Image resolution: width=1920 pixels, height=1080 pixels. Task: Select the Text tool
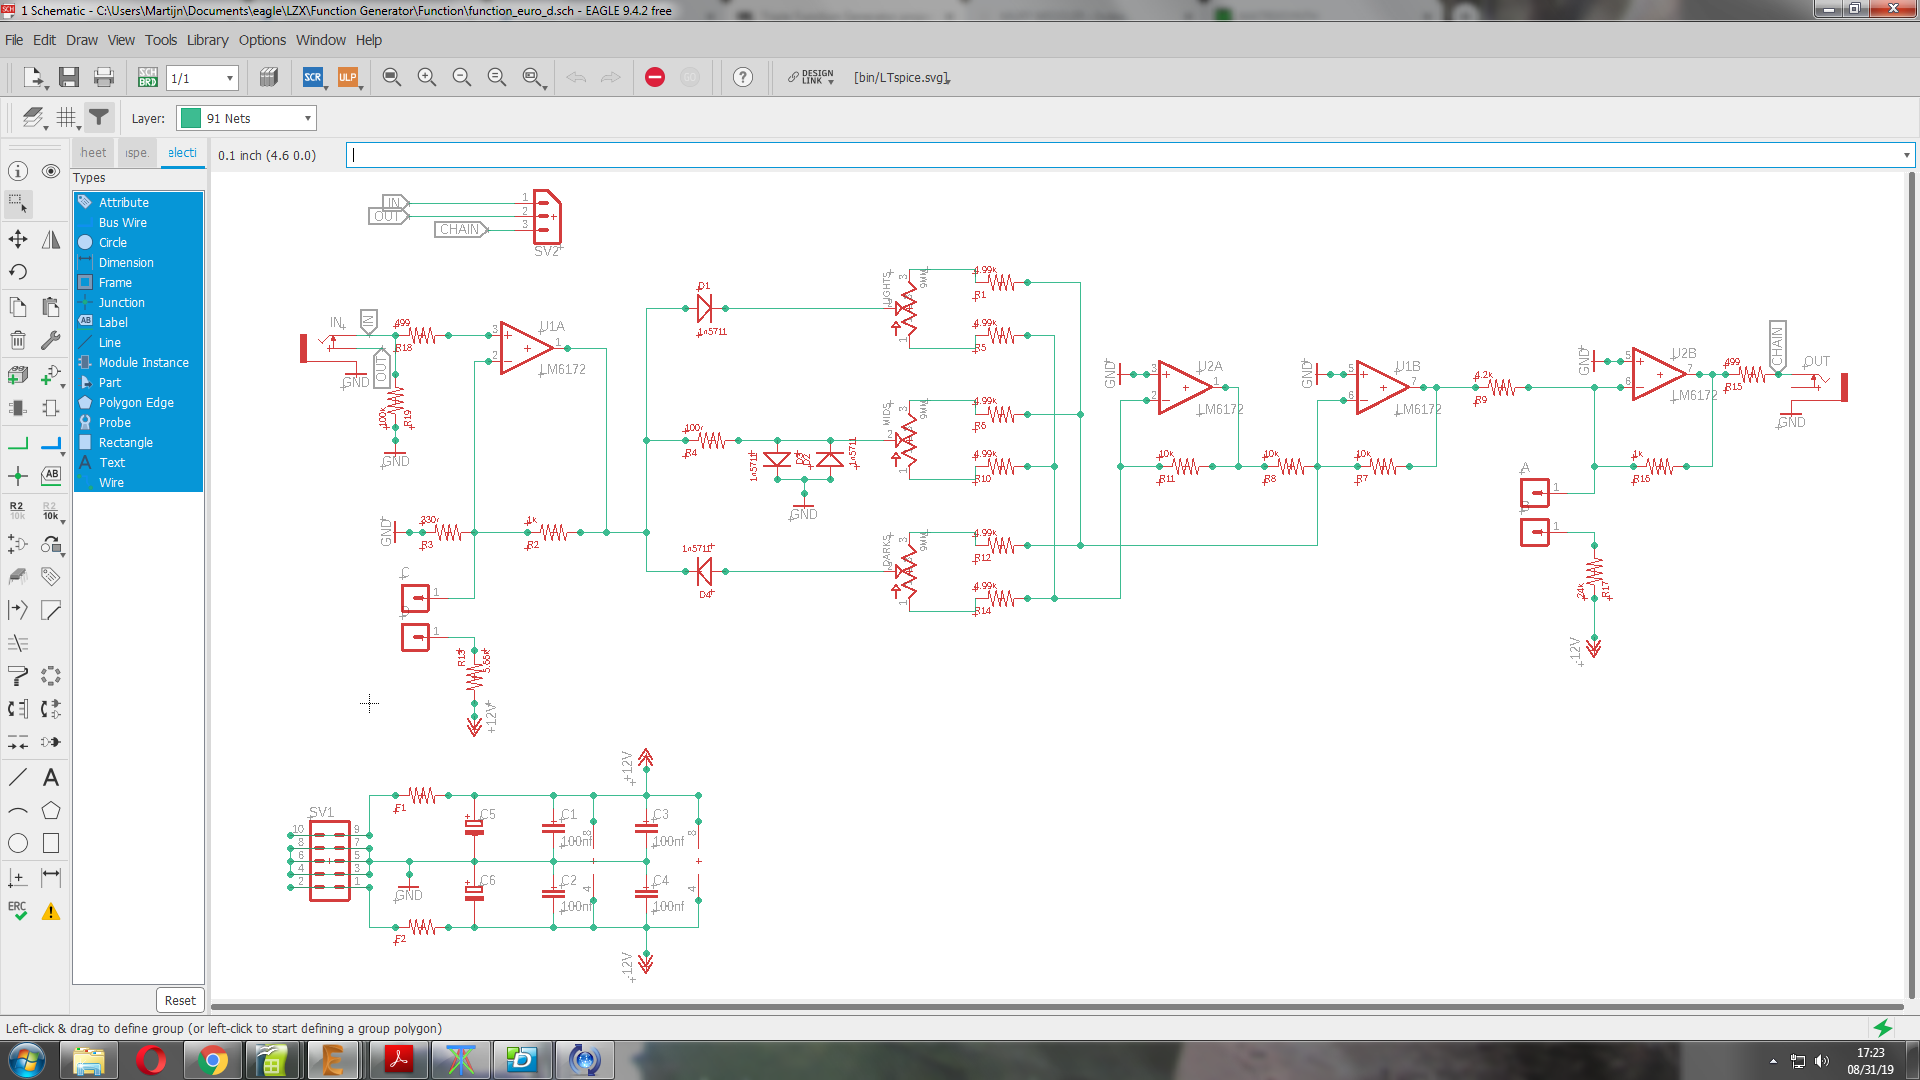51,777
